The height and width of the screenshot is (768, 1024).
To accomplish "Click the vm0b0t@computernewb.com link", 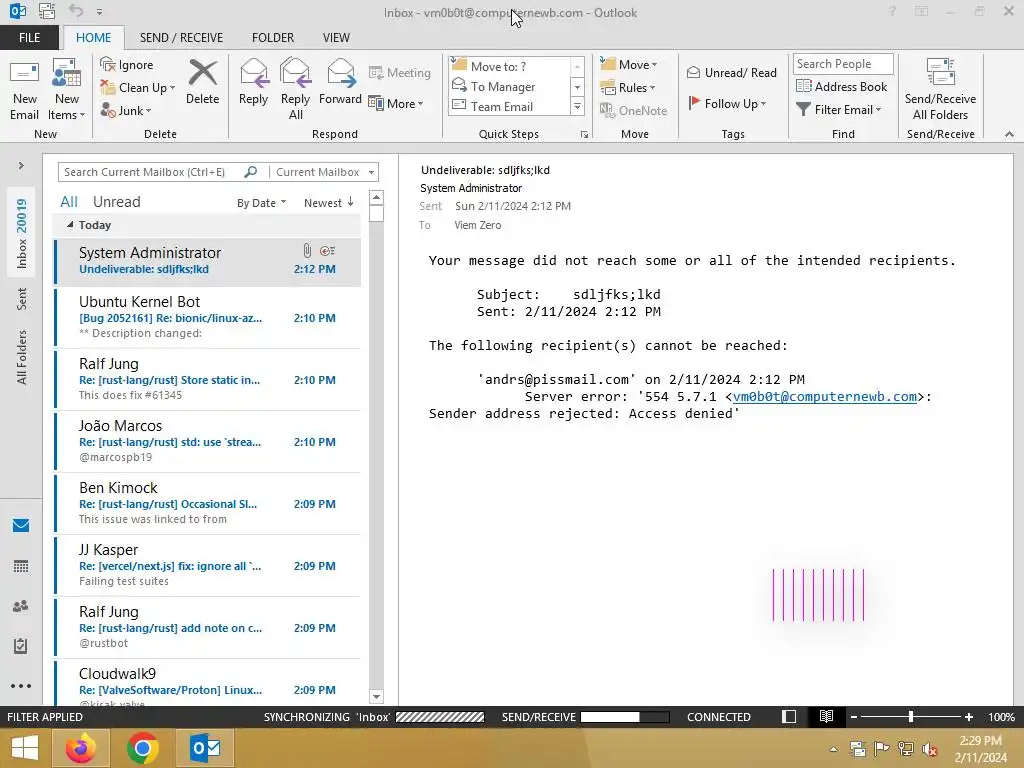I will click(824, 396).
